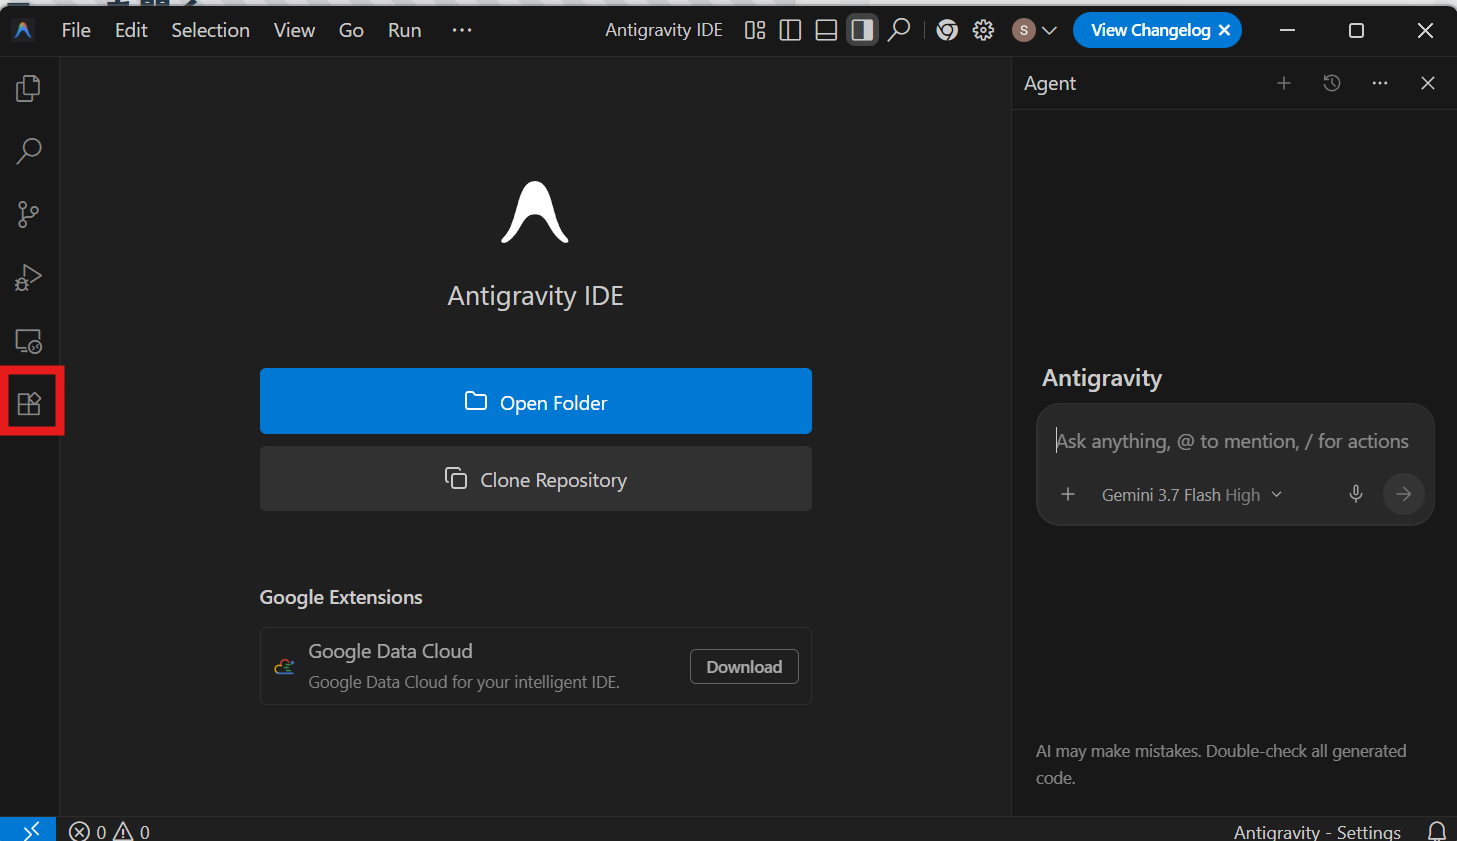Show more menu items via ellipsis

pyautogui.click(x=462, y=30)
